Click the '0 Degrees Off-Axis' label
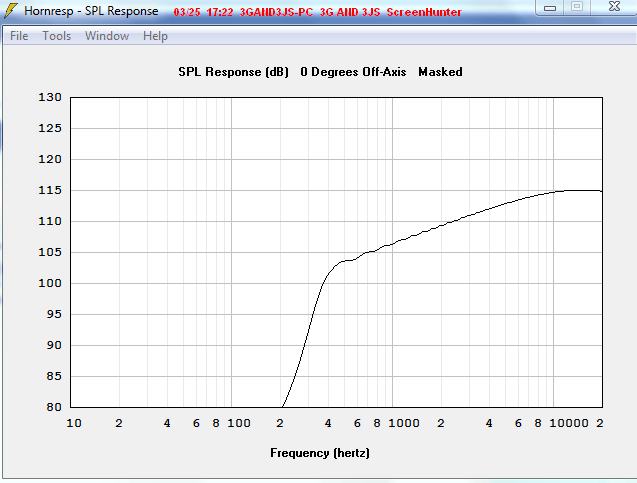The width and height of the screenshot is (637, 483). click(353, 72)
